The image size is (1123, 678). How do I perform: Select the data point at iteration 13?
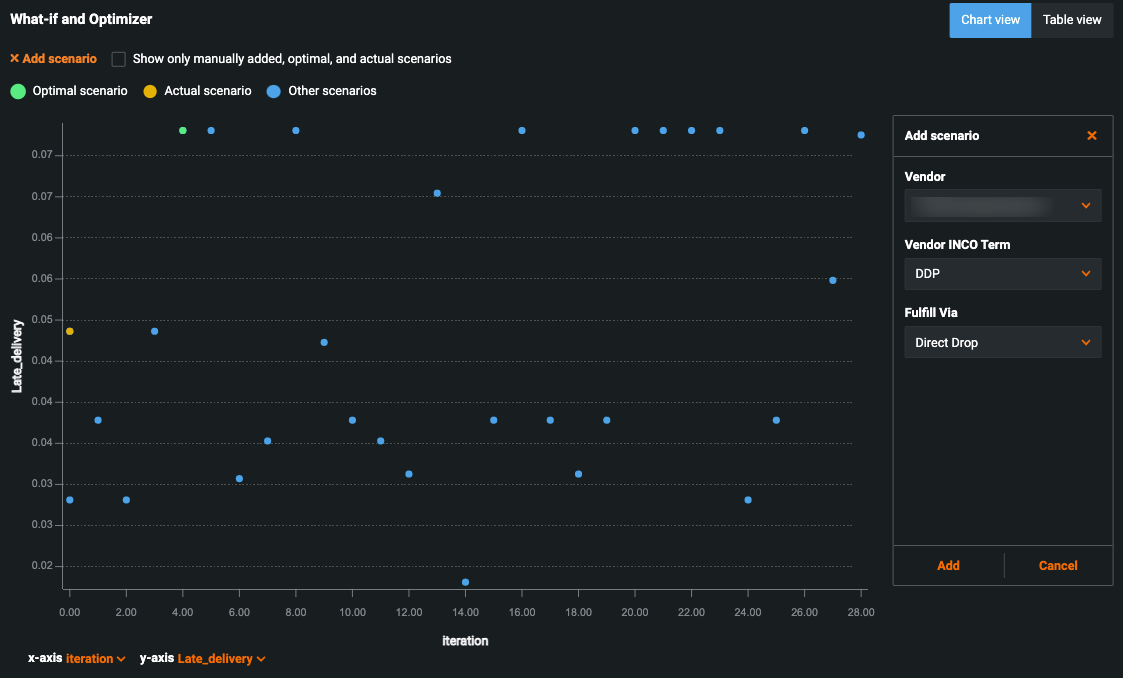coord(437,193)
